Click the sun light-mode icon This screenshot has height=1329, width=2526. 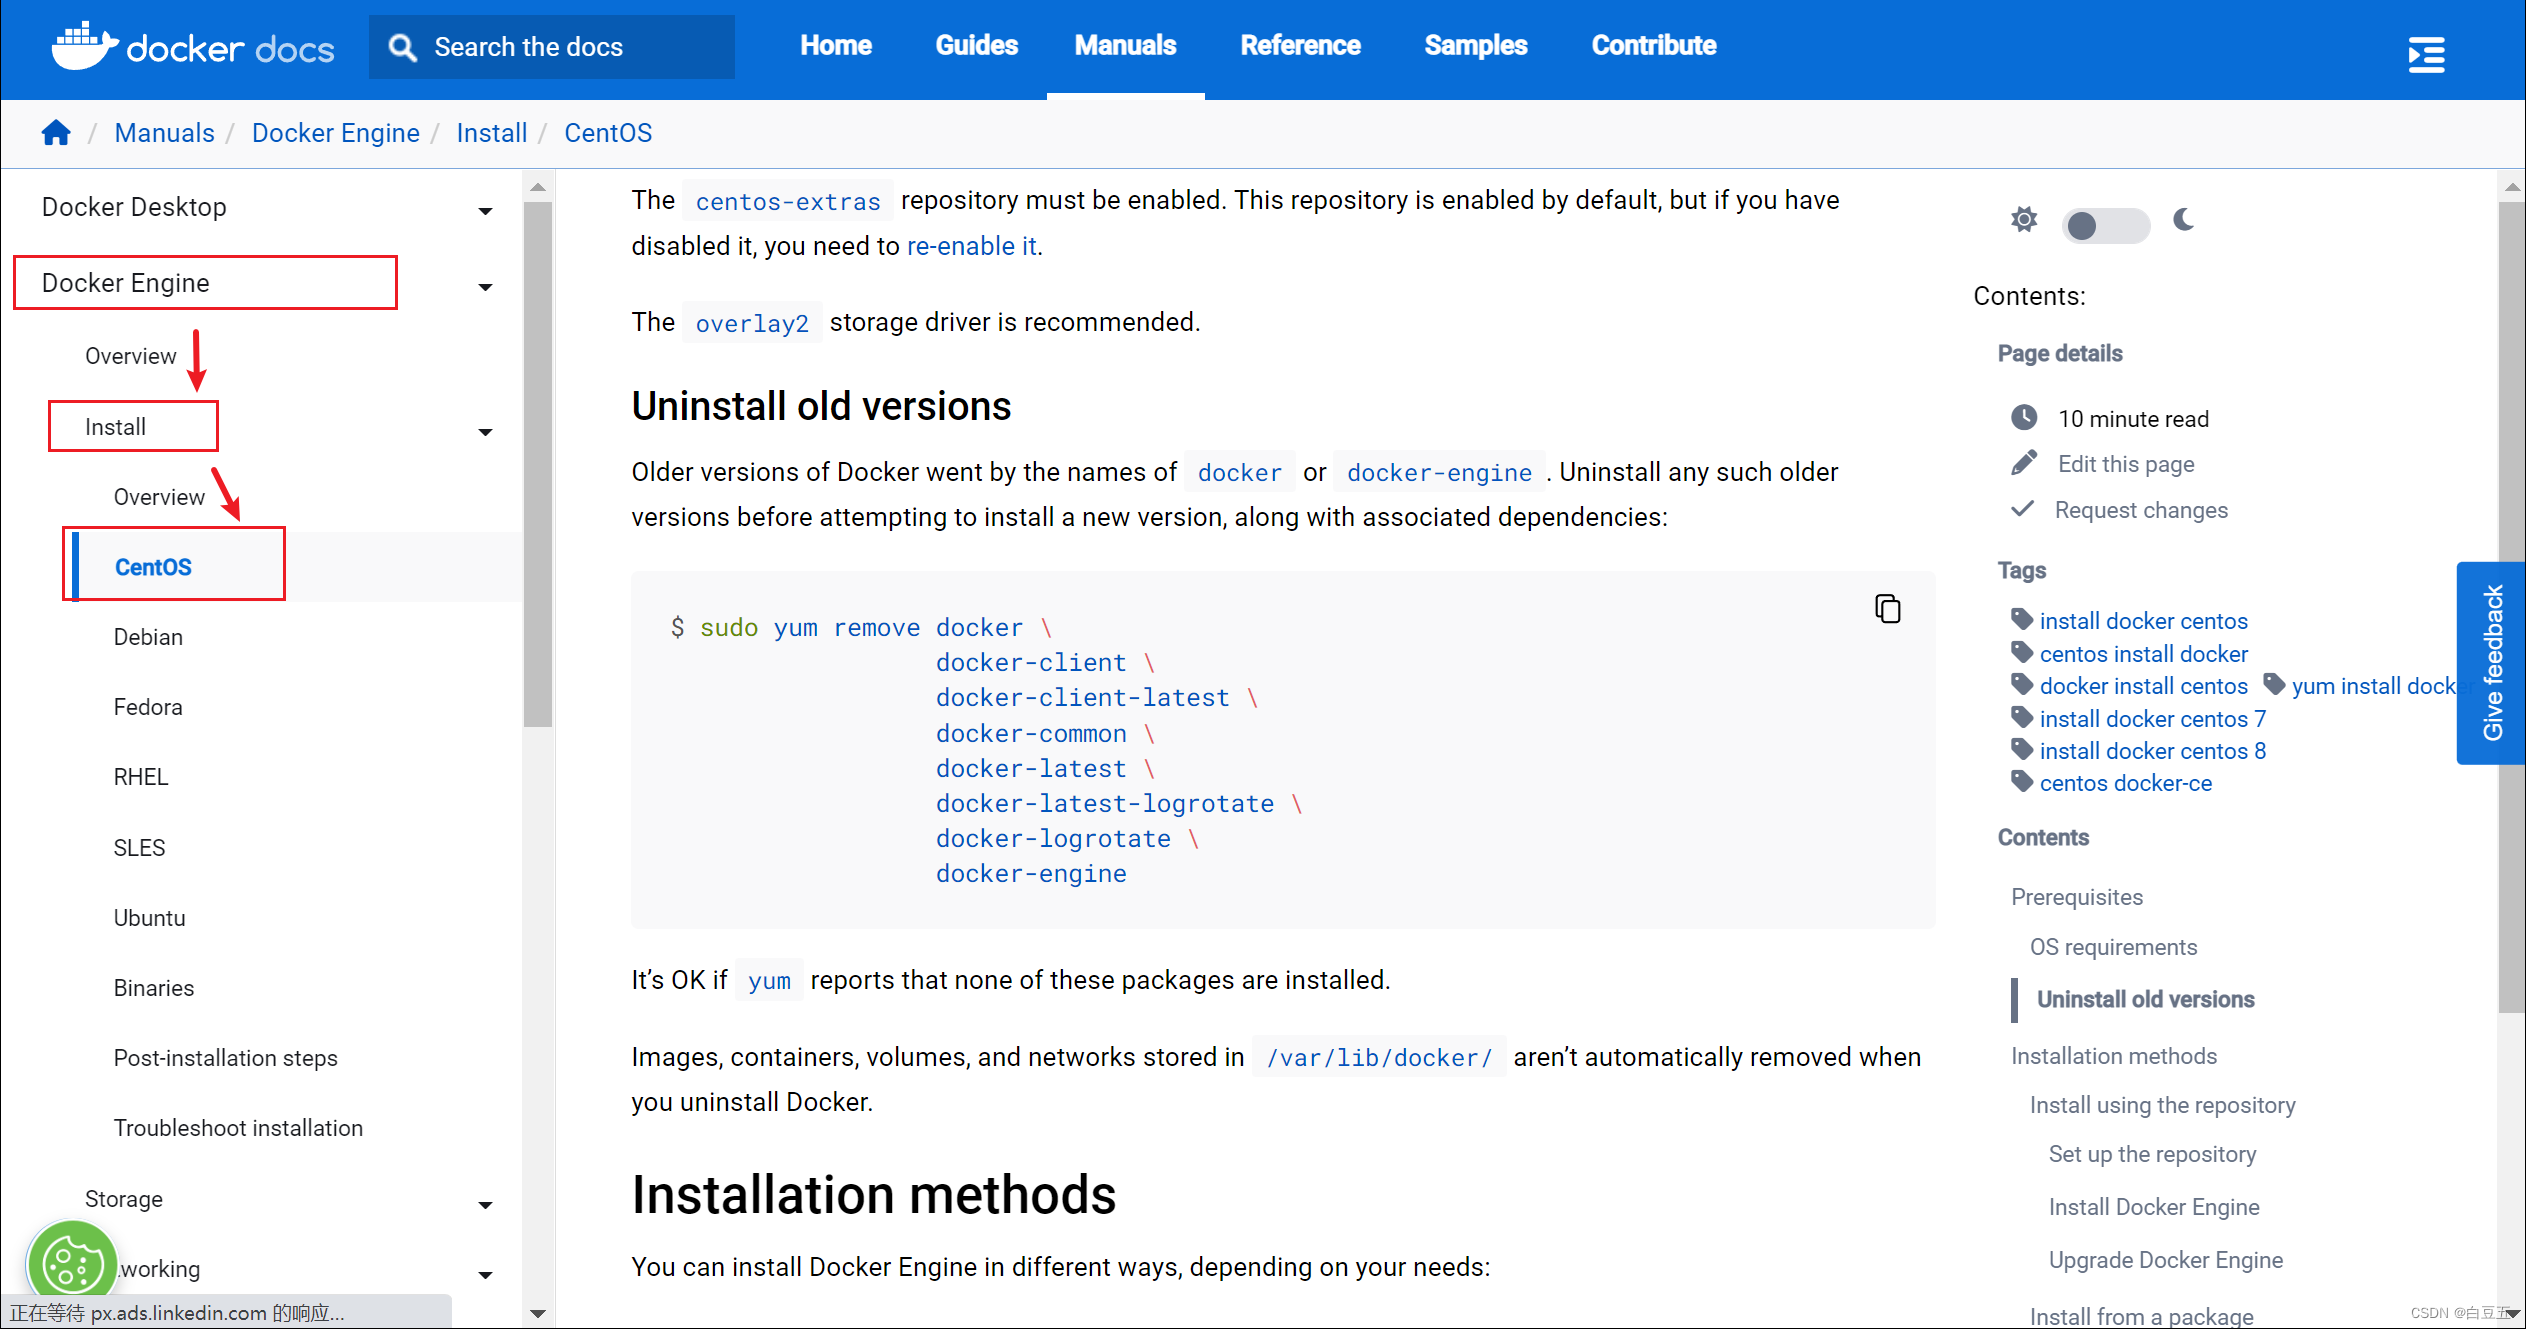(x=2024, y=220)
